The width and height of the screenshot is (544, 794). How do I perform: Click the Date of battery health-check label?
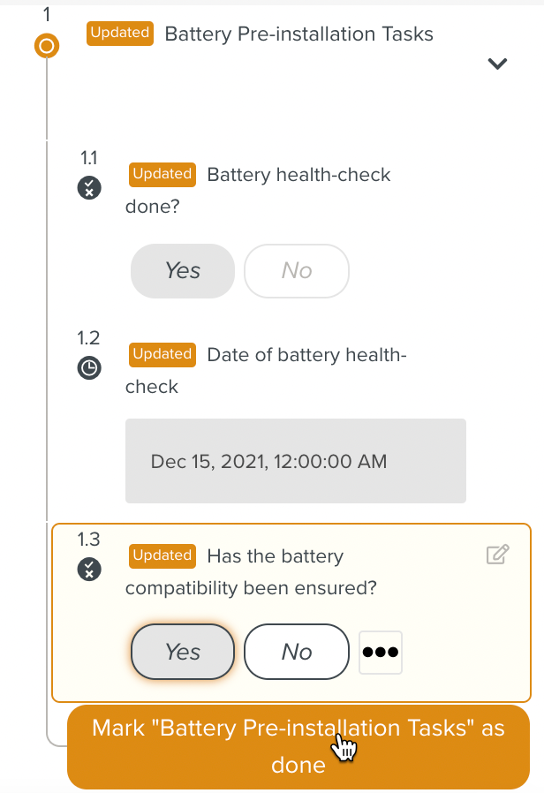pyautogui.click(x=266, y=371)
